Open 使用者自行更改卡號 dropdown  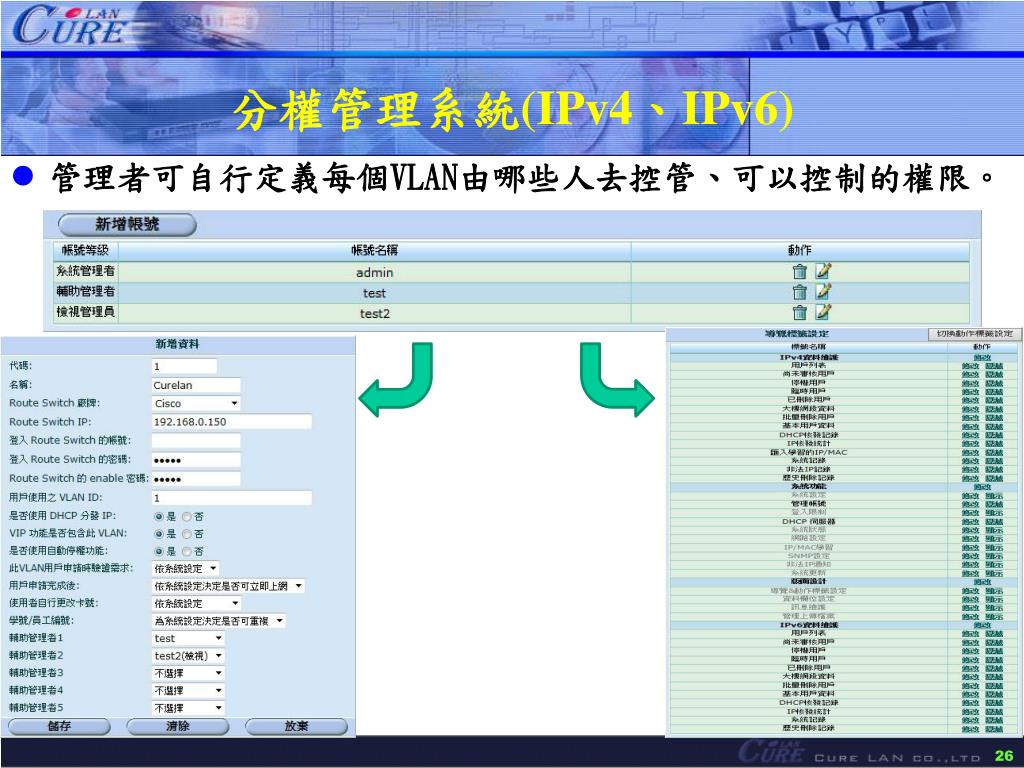(x=197, y=604)
